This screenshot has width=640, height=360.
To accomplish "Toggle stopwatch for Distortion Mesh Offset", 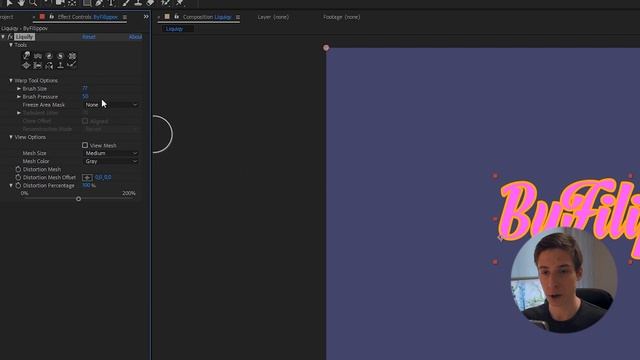I will coord(18,177).
